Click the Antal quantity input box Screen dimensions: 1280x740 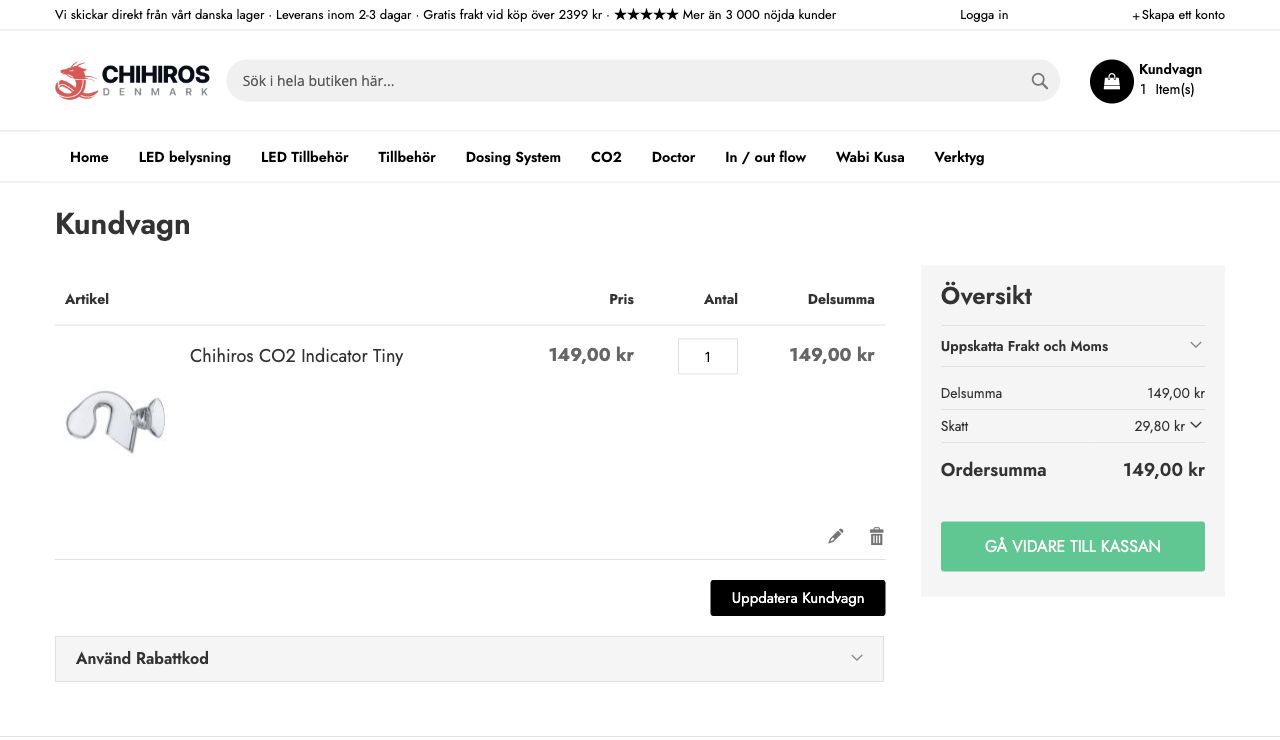coord(708,357)
